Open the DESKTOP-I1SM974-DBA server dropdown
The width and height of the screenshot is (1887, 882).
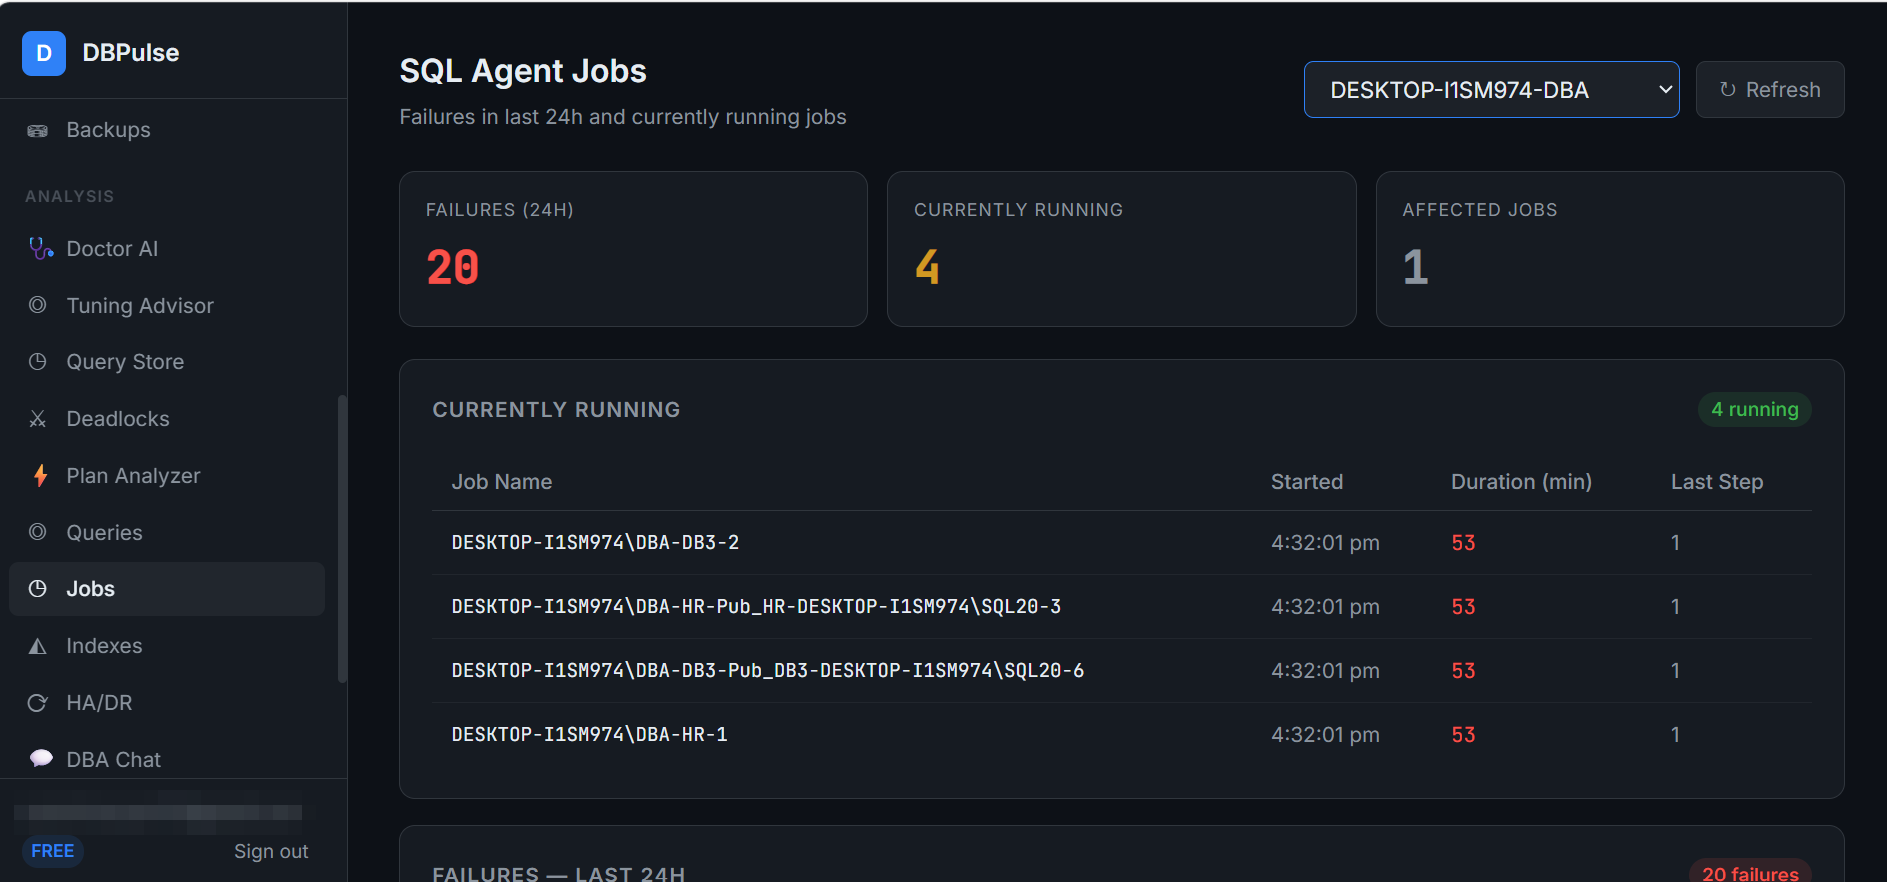1491,90
